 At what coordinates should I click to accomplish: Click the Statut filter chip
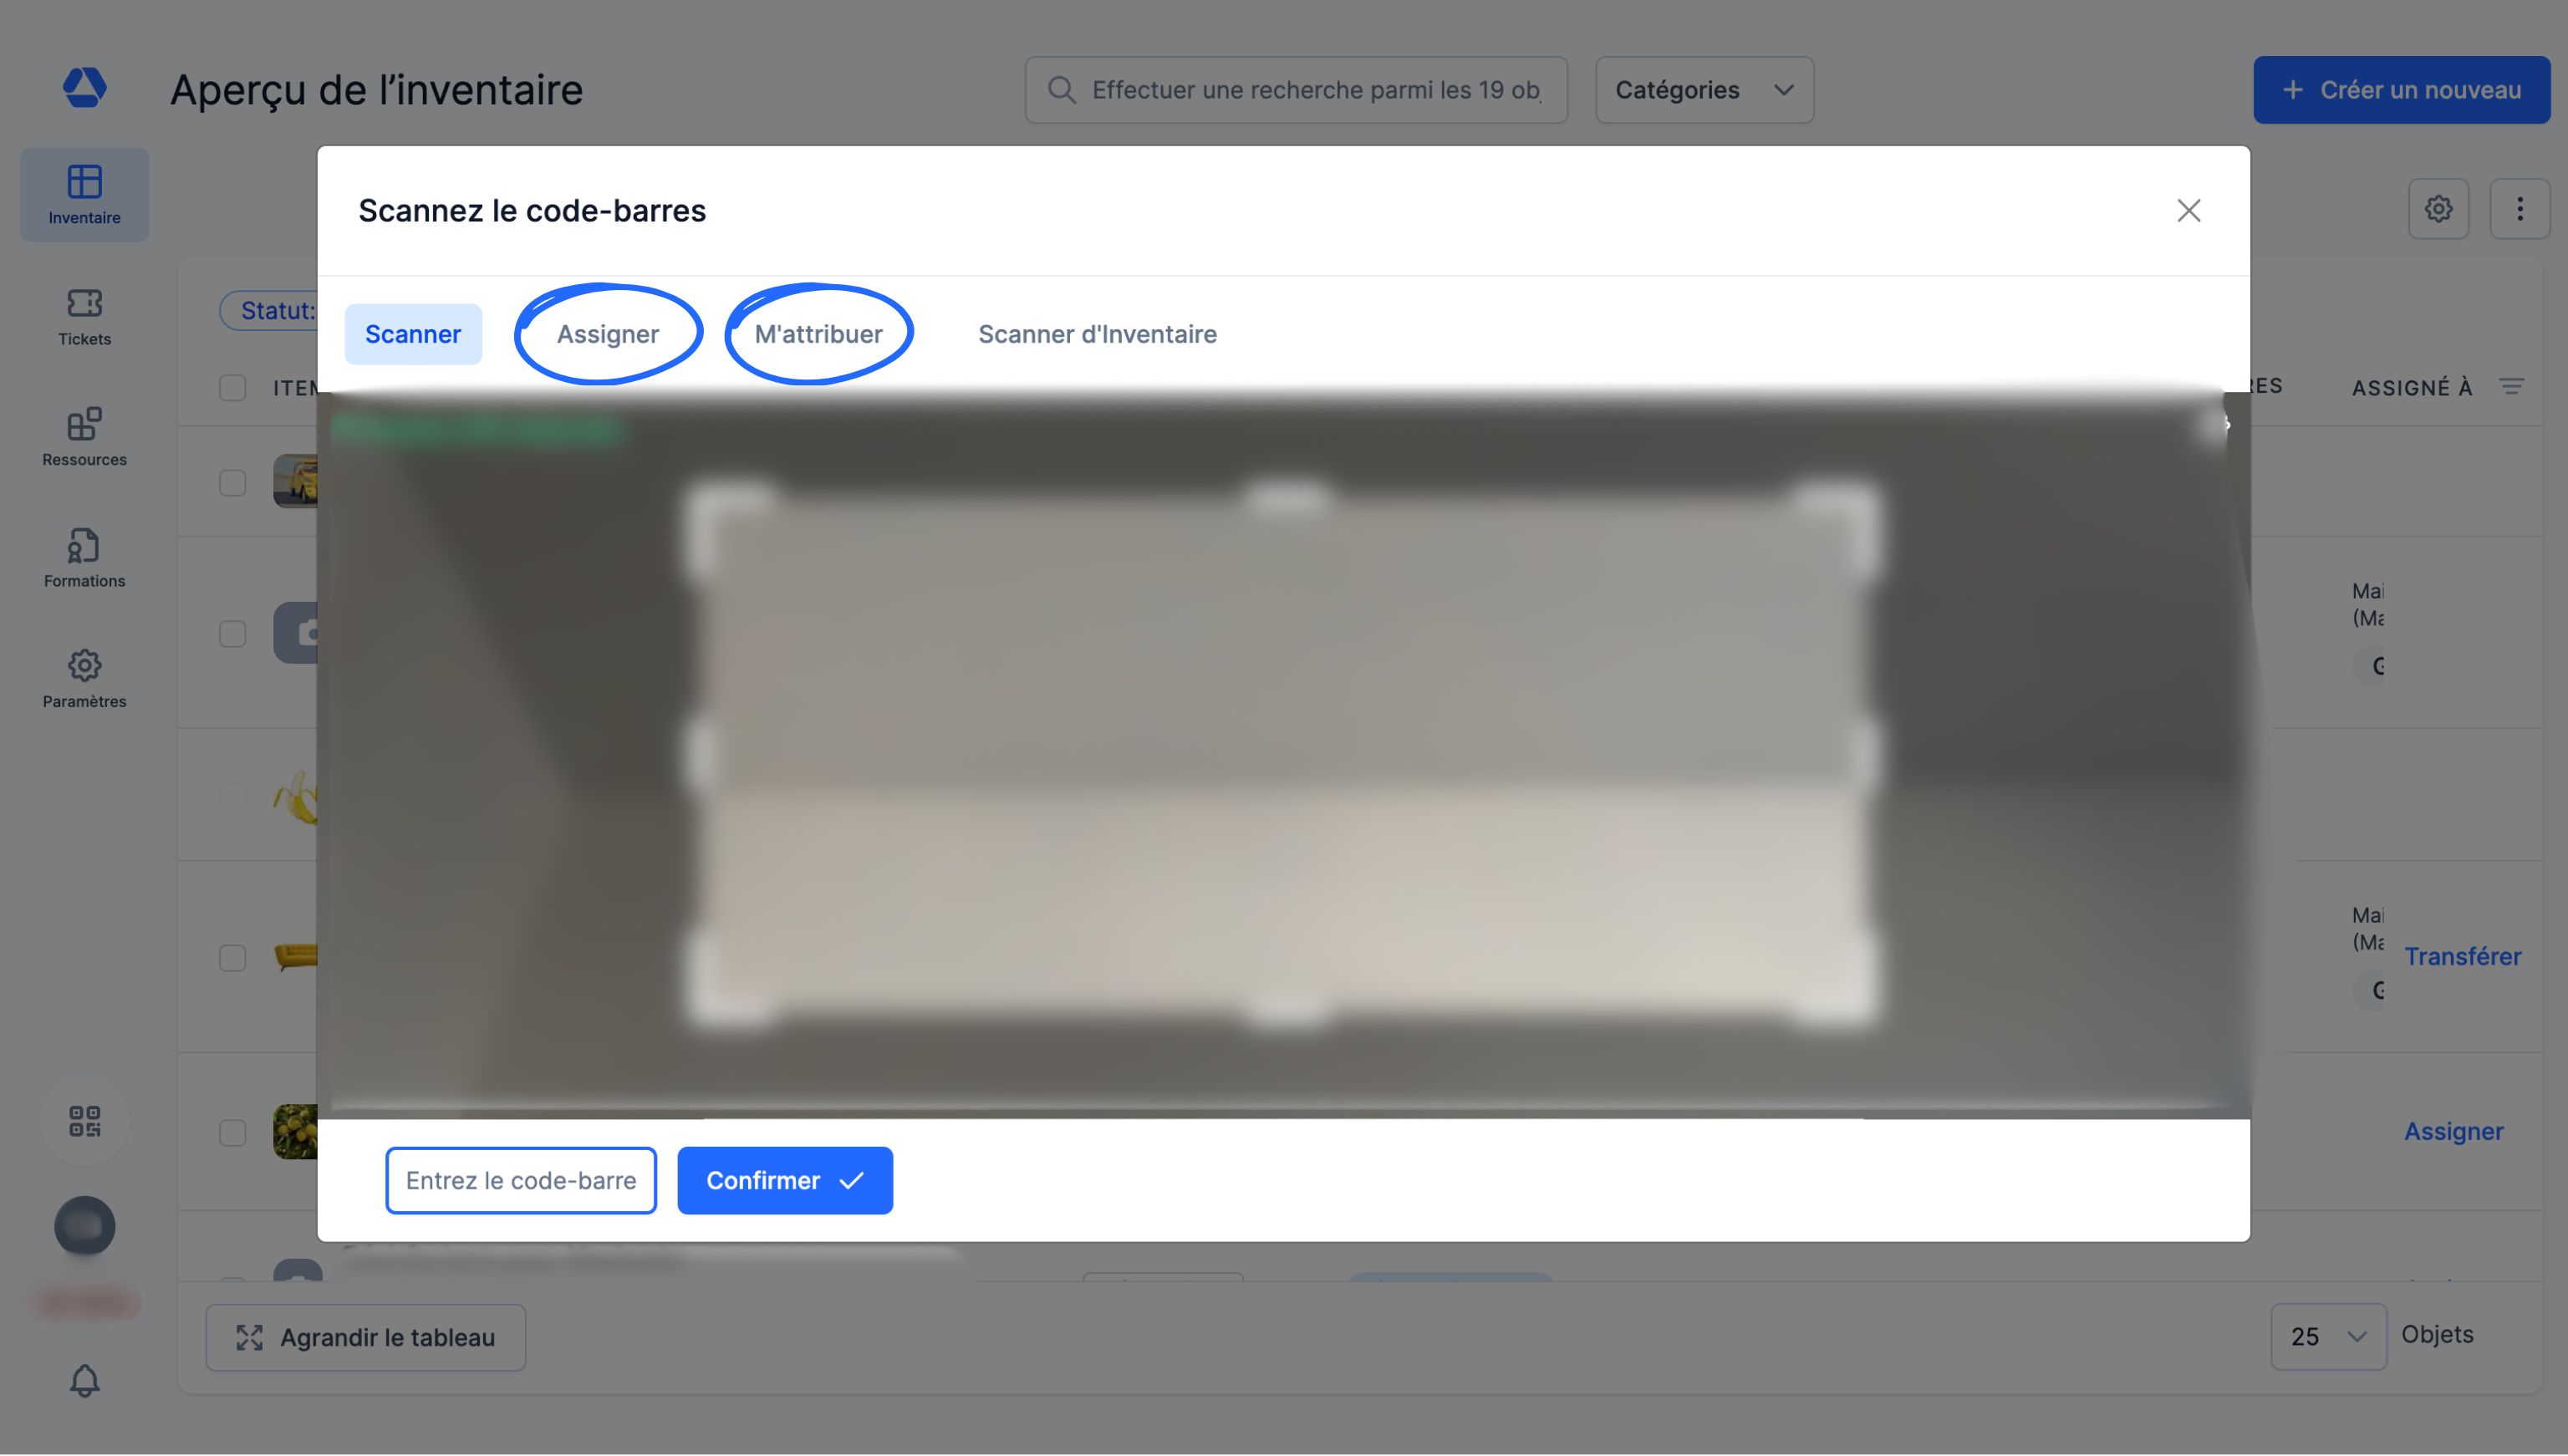(x=269, y=311)
